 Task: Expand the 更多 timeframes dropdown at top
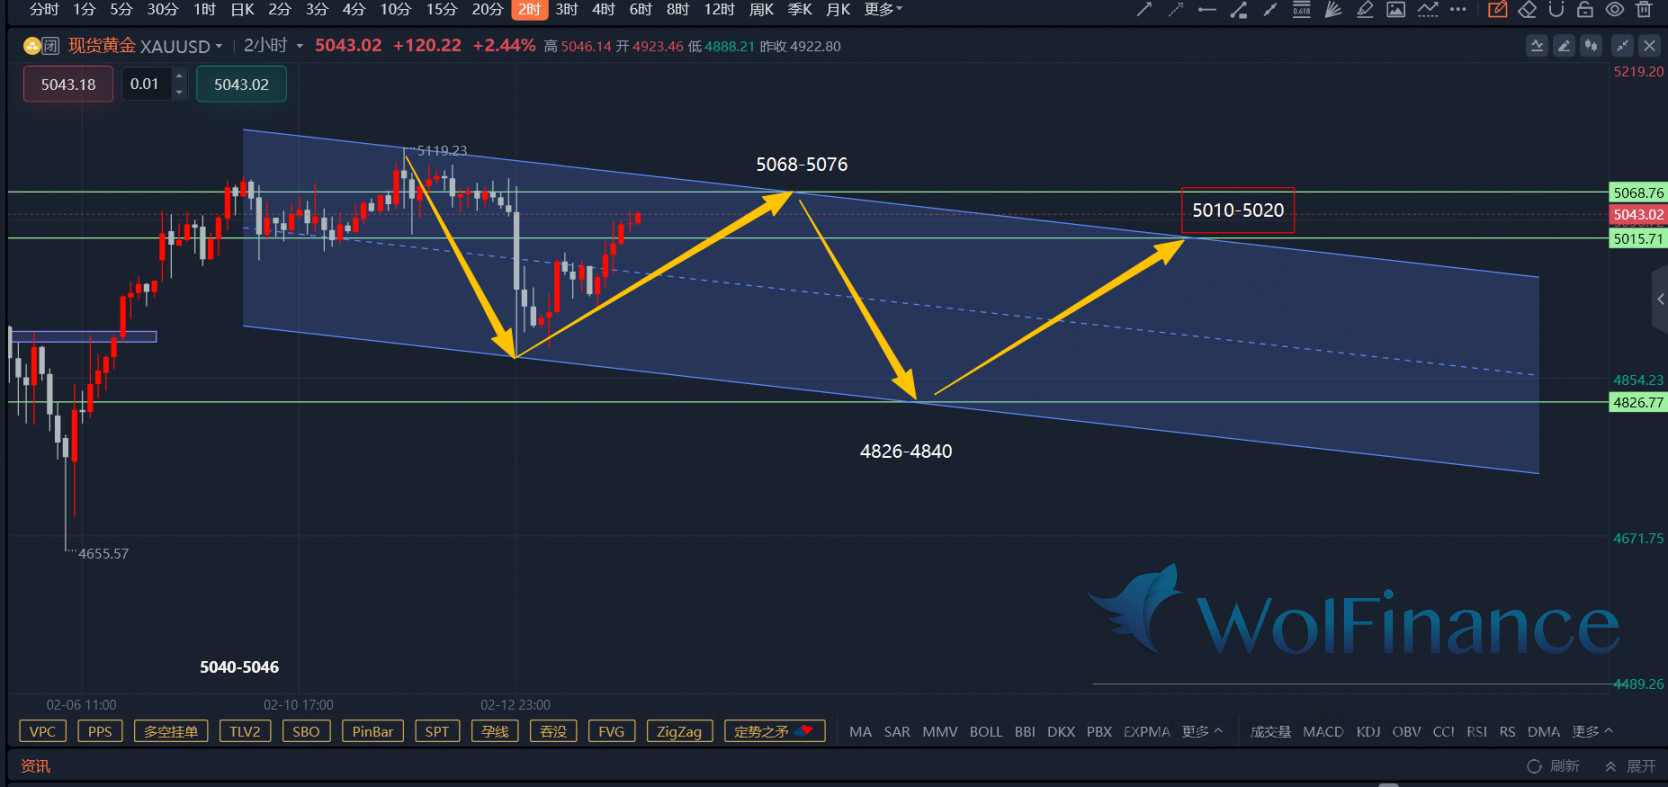883,10
